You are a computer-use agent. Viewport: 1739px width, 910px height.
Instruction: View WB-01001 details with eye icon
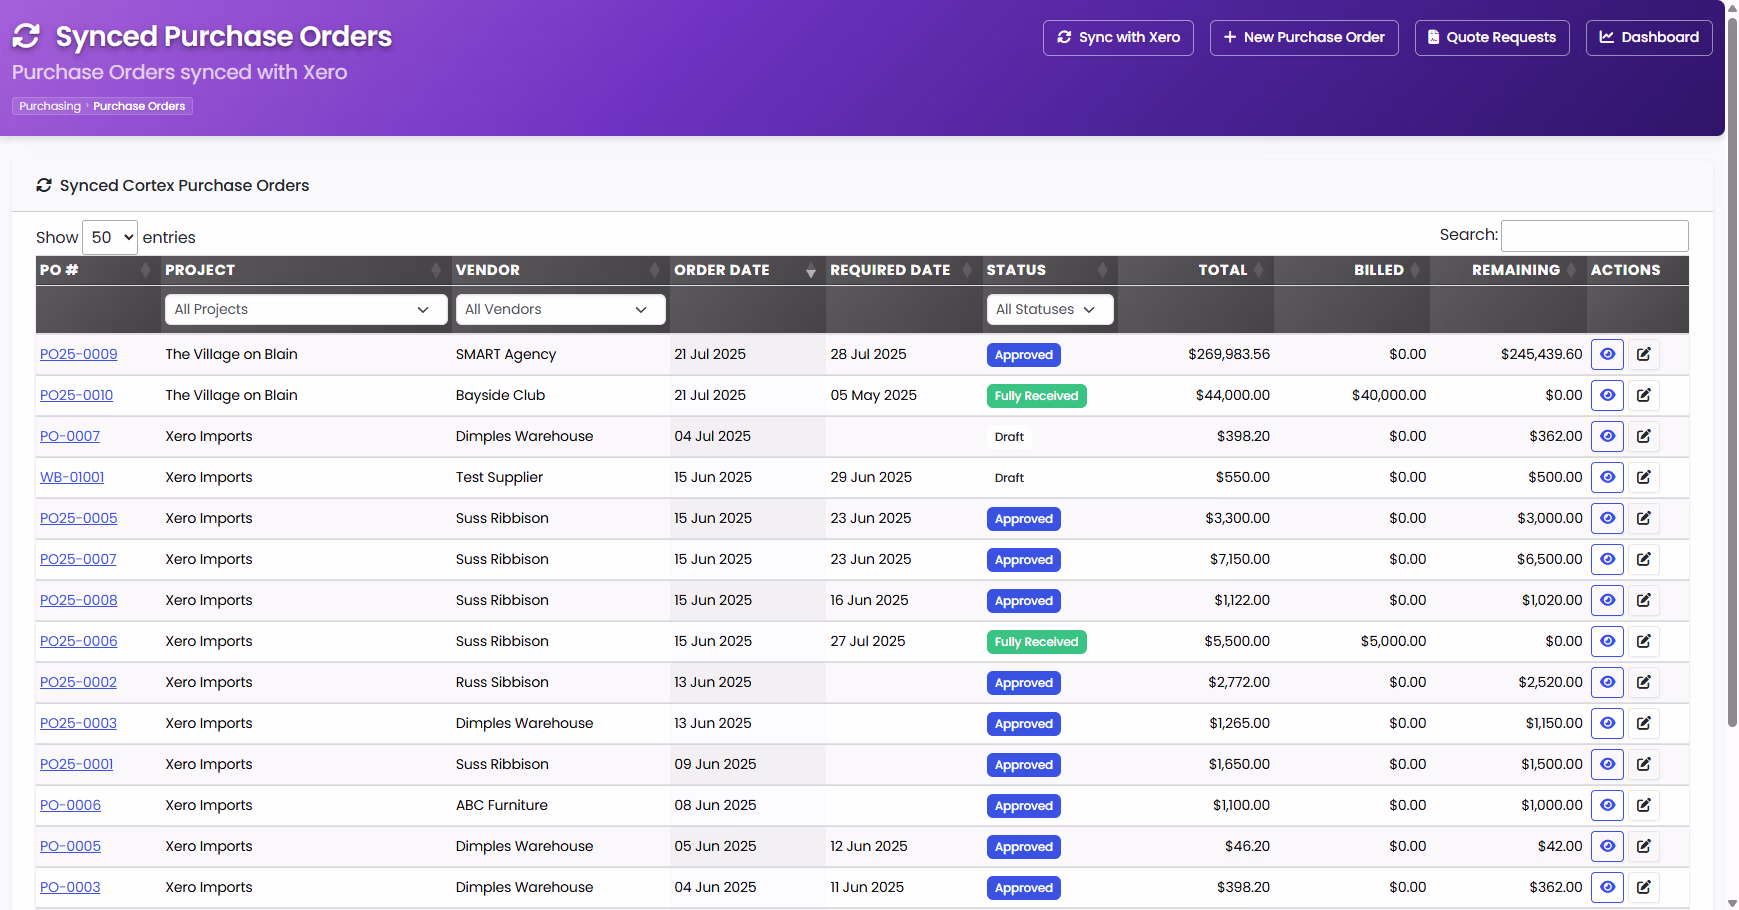pos(1607,477)
